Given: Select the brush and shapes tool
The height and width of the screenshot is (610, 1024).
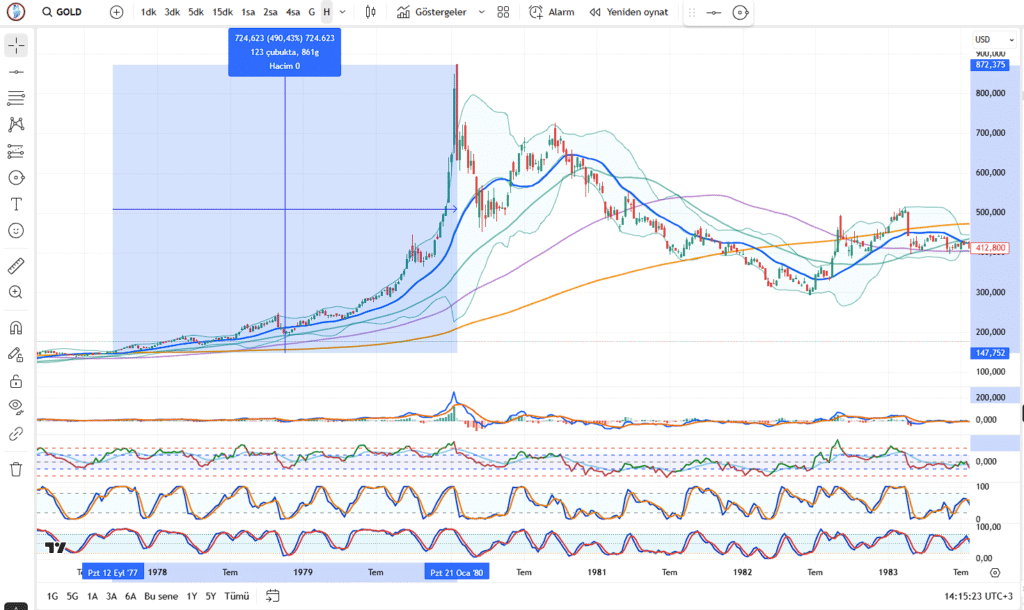Looking at the screenshot, I should (16, 178).
